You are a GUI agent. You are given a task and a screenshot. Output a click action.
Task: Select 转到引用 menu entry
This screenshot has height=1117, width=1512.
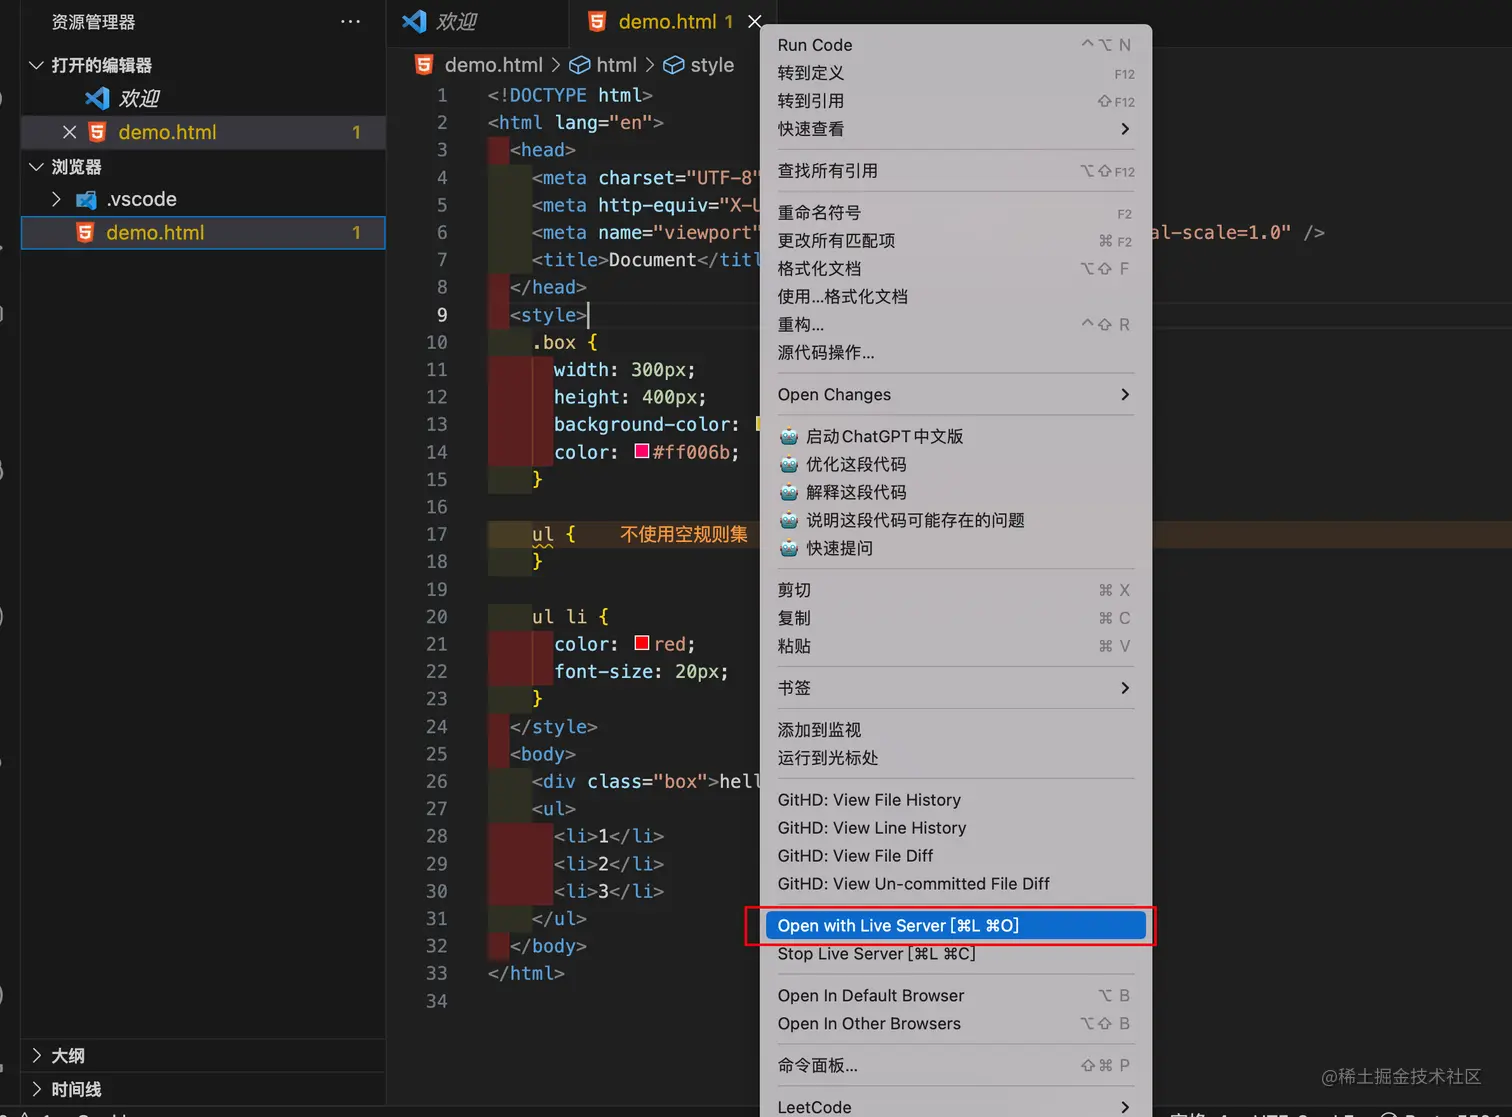[x=955, y=101]
